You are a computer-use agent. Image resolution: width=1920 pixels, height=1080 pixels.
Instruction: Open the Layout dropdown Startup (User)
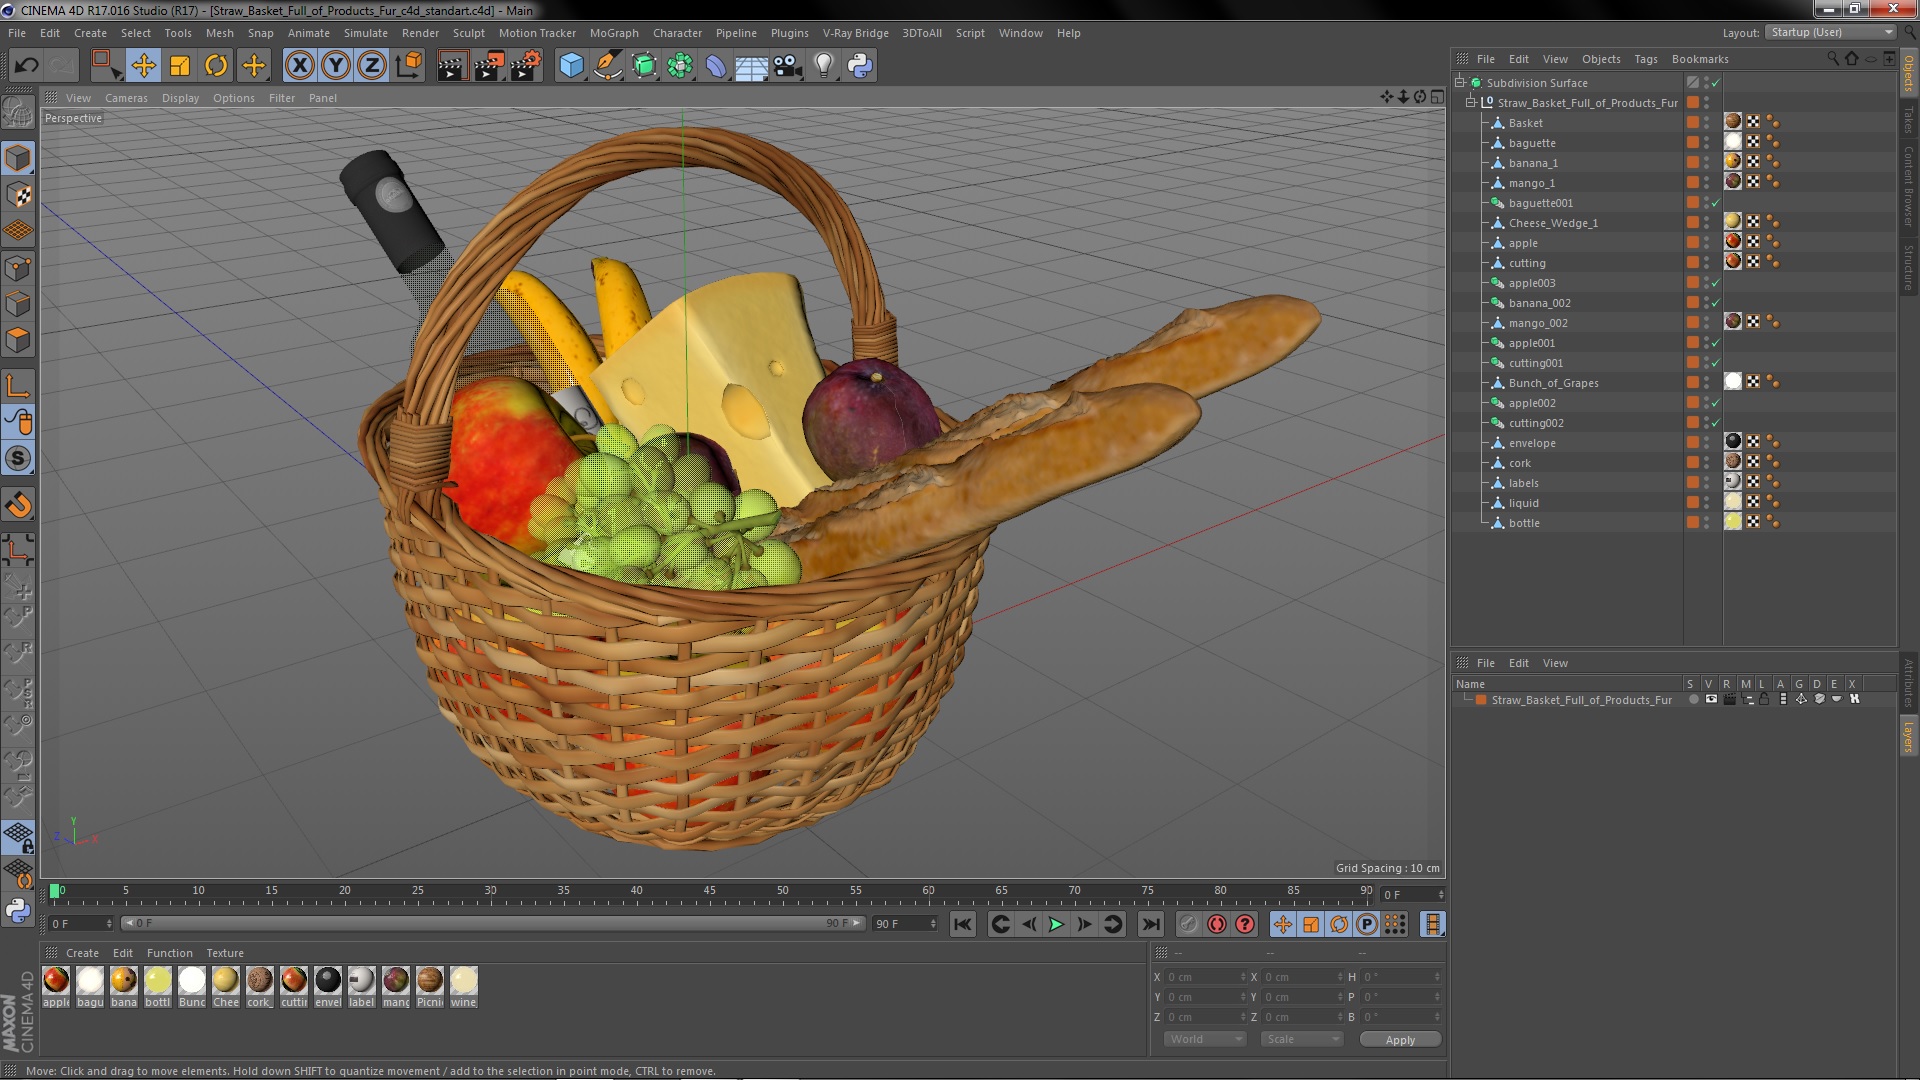click(1830, 33)
